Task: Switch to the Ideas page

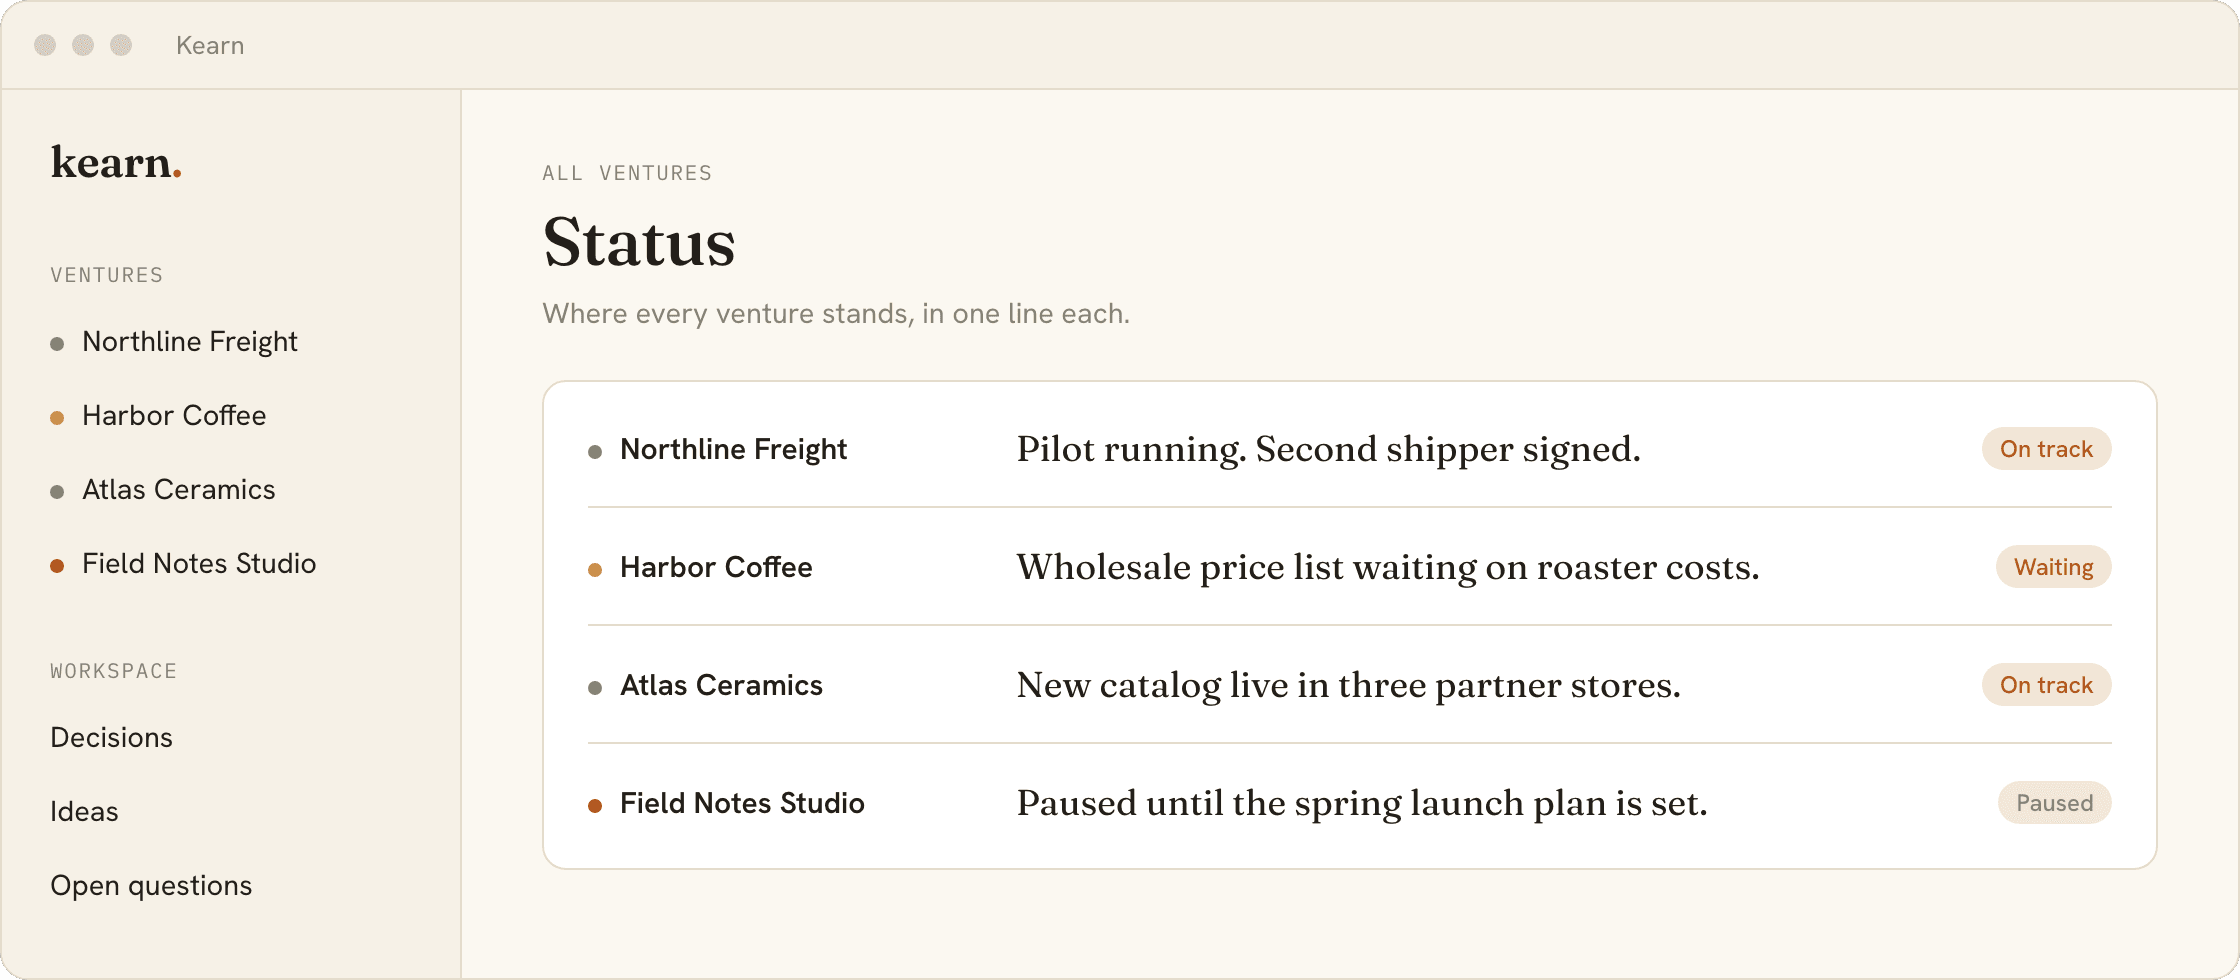Action: click(x=84, y=812)
